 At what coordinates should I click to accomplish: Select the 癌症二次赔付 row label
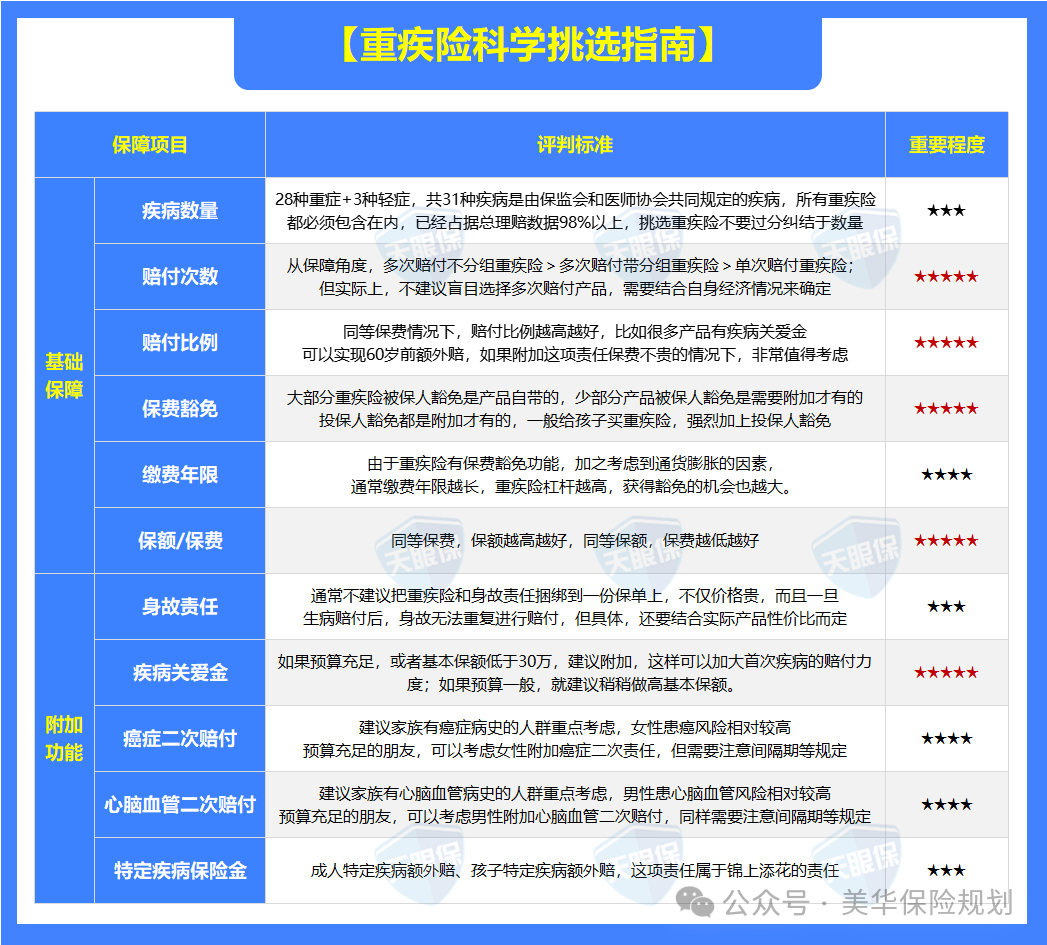(x=178, y=738)
